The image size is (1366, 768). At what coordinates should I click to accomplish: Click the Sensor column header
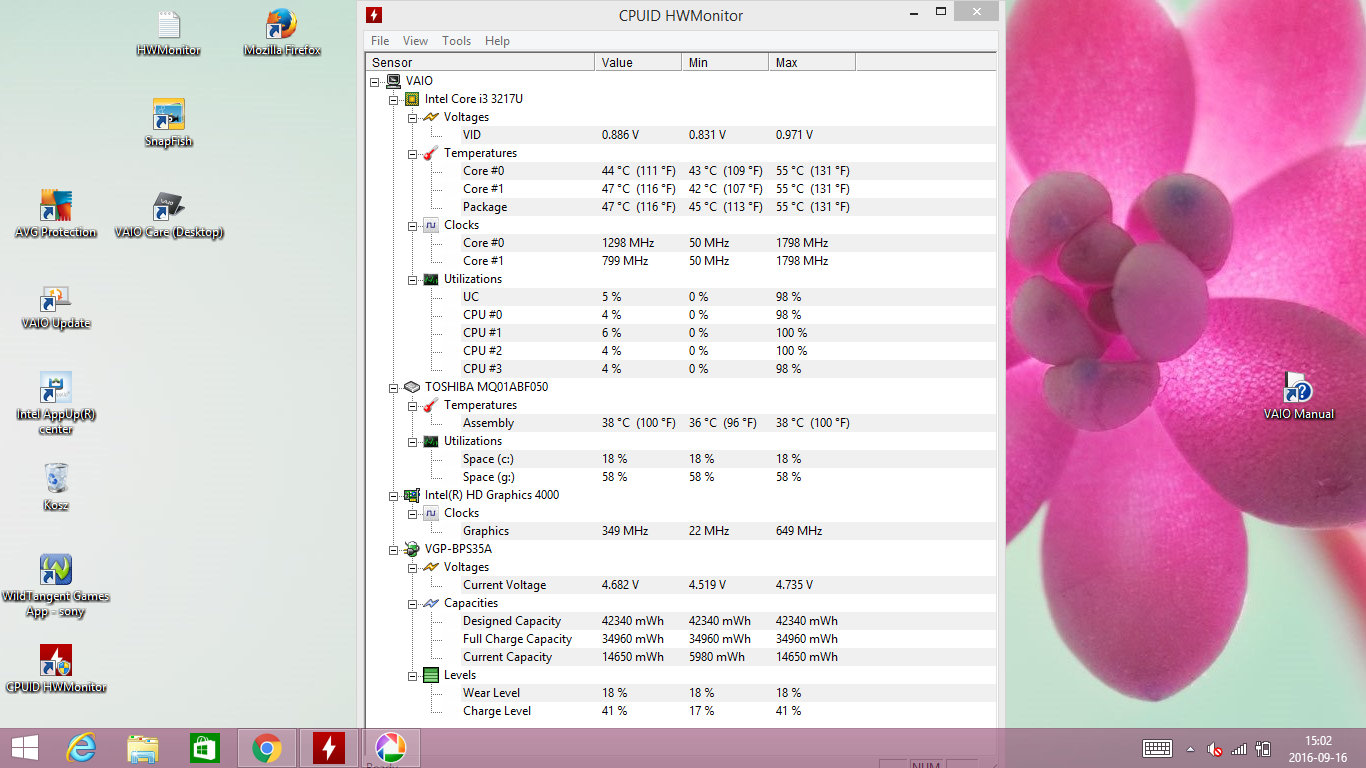480,62
